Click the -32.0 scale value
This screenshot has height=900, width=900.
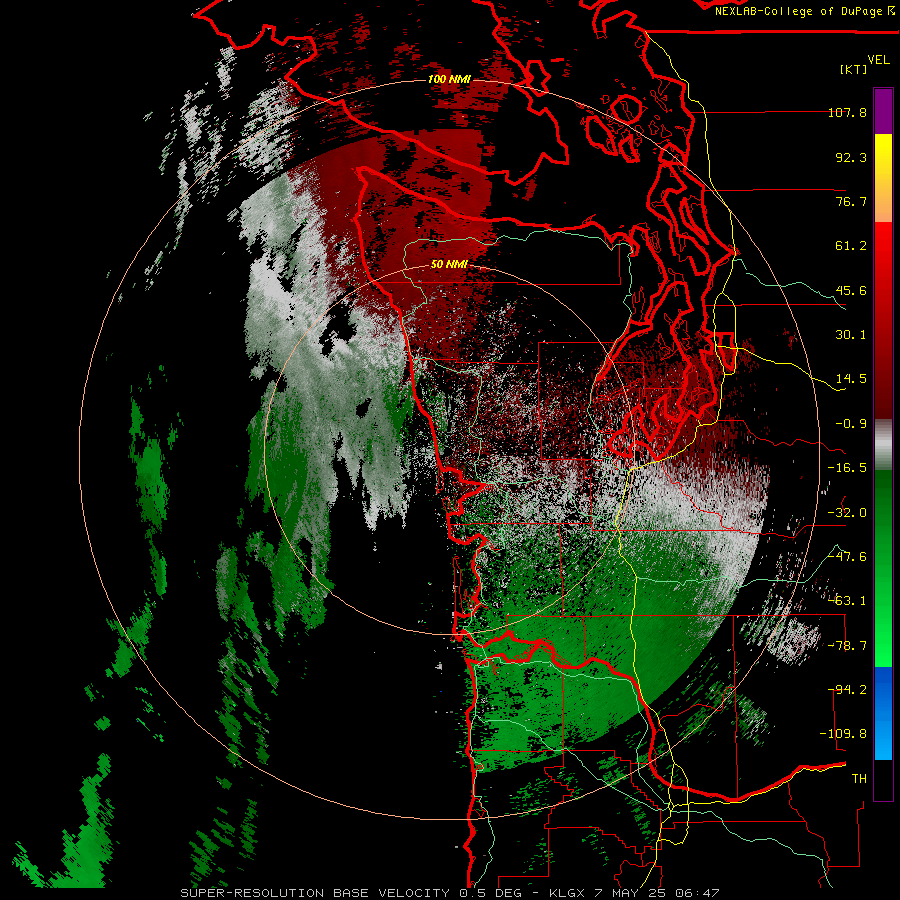pyautogui.click(x=847, y=513)
